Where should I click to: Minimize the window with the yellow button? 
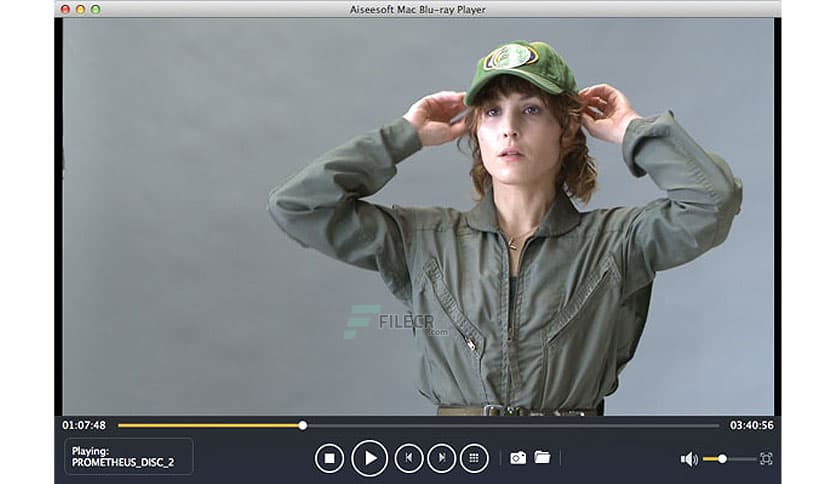(81, 9)
